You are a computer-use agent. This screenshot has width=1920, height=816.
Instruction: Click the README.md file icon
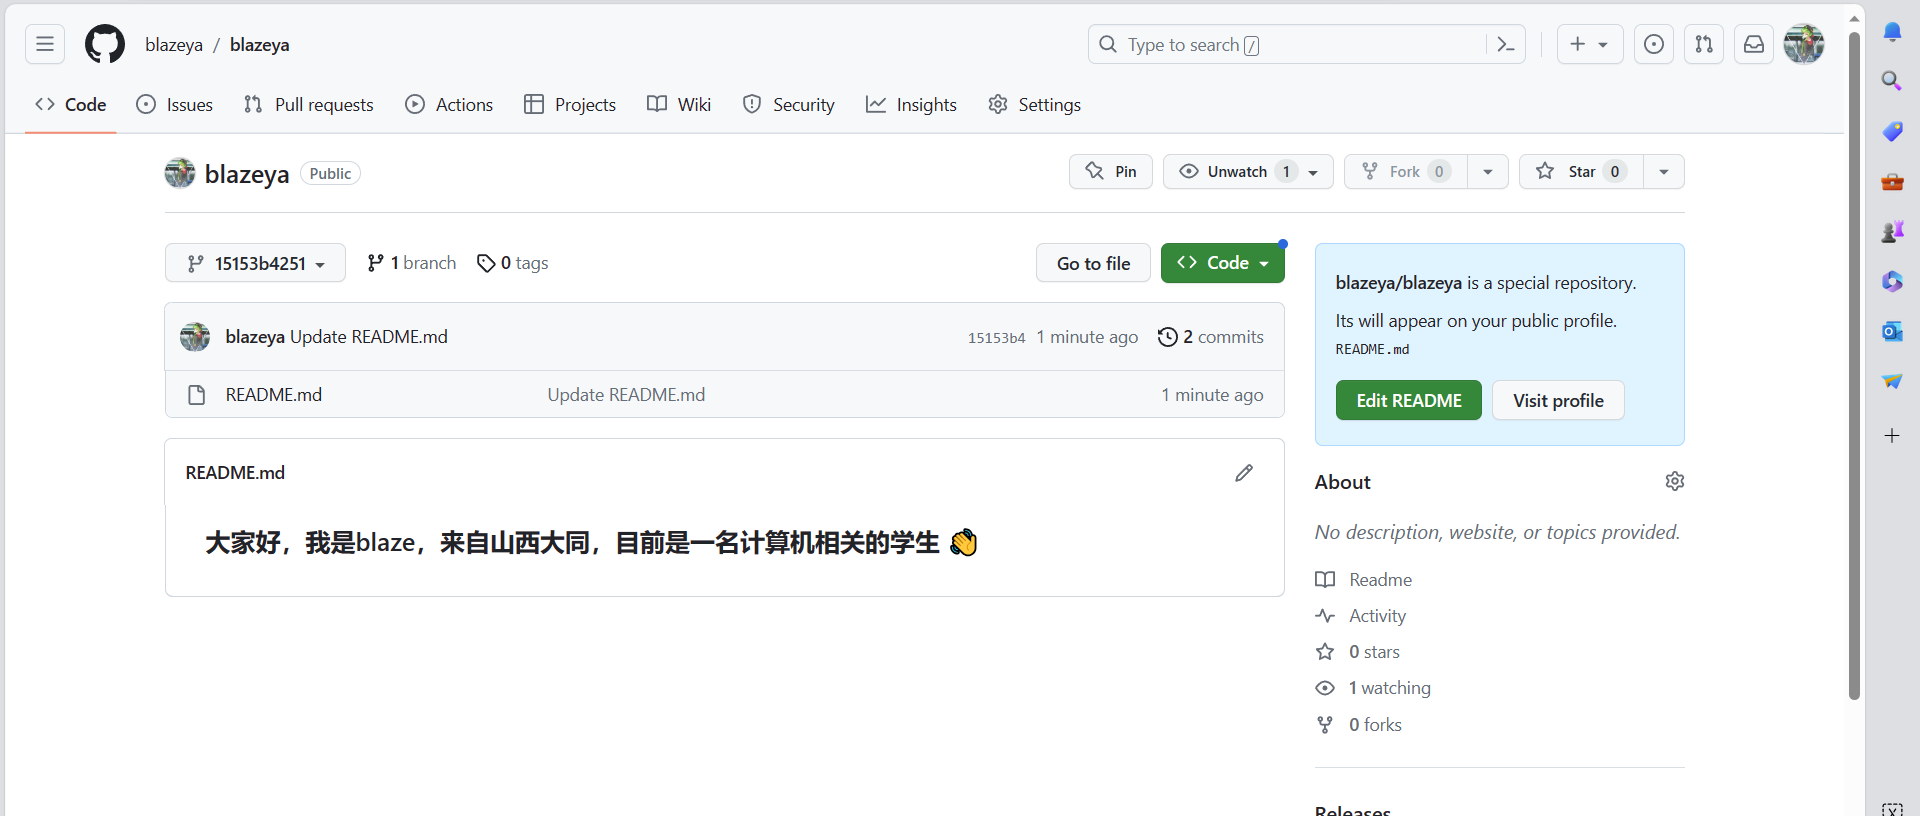197,395
